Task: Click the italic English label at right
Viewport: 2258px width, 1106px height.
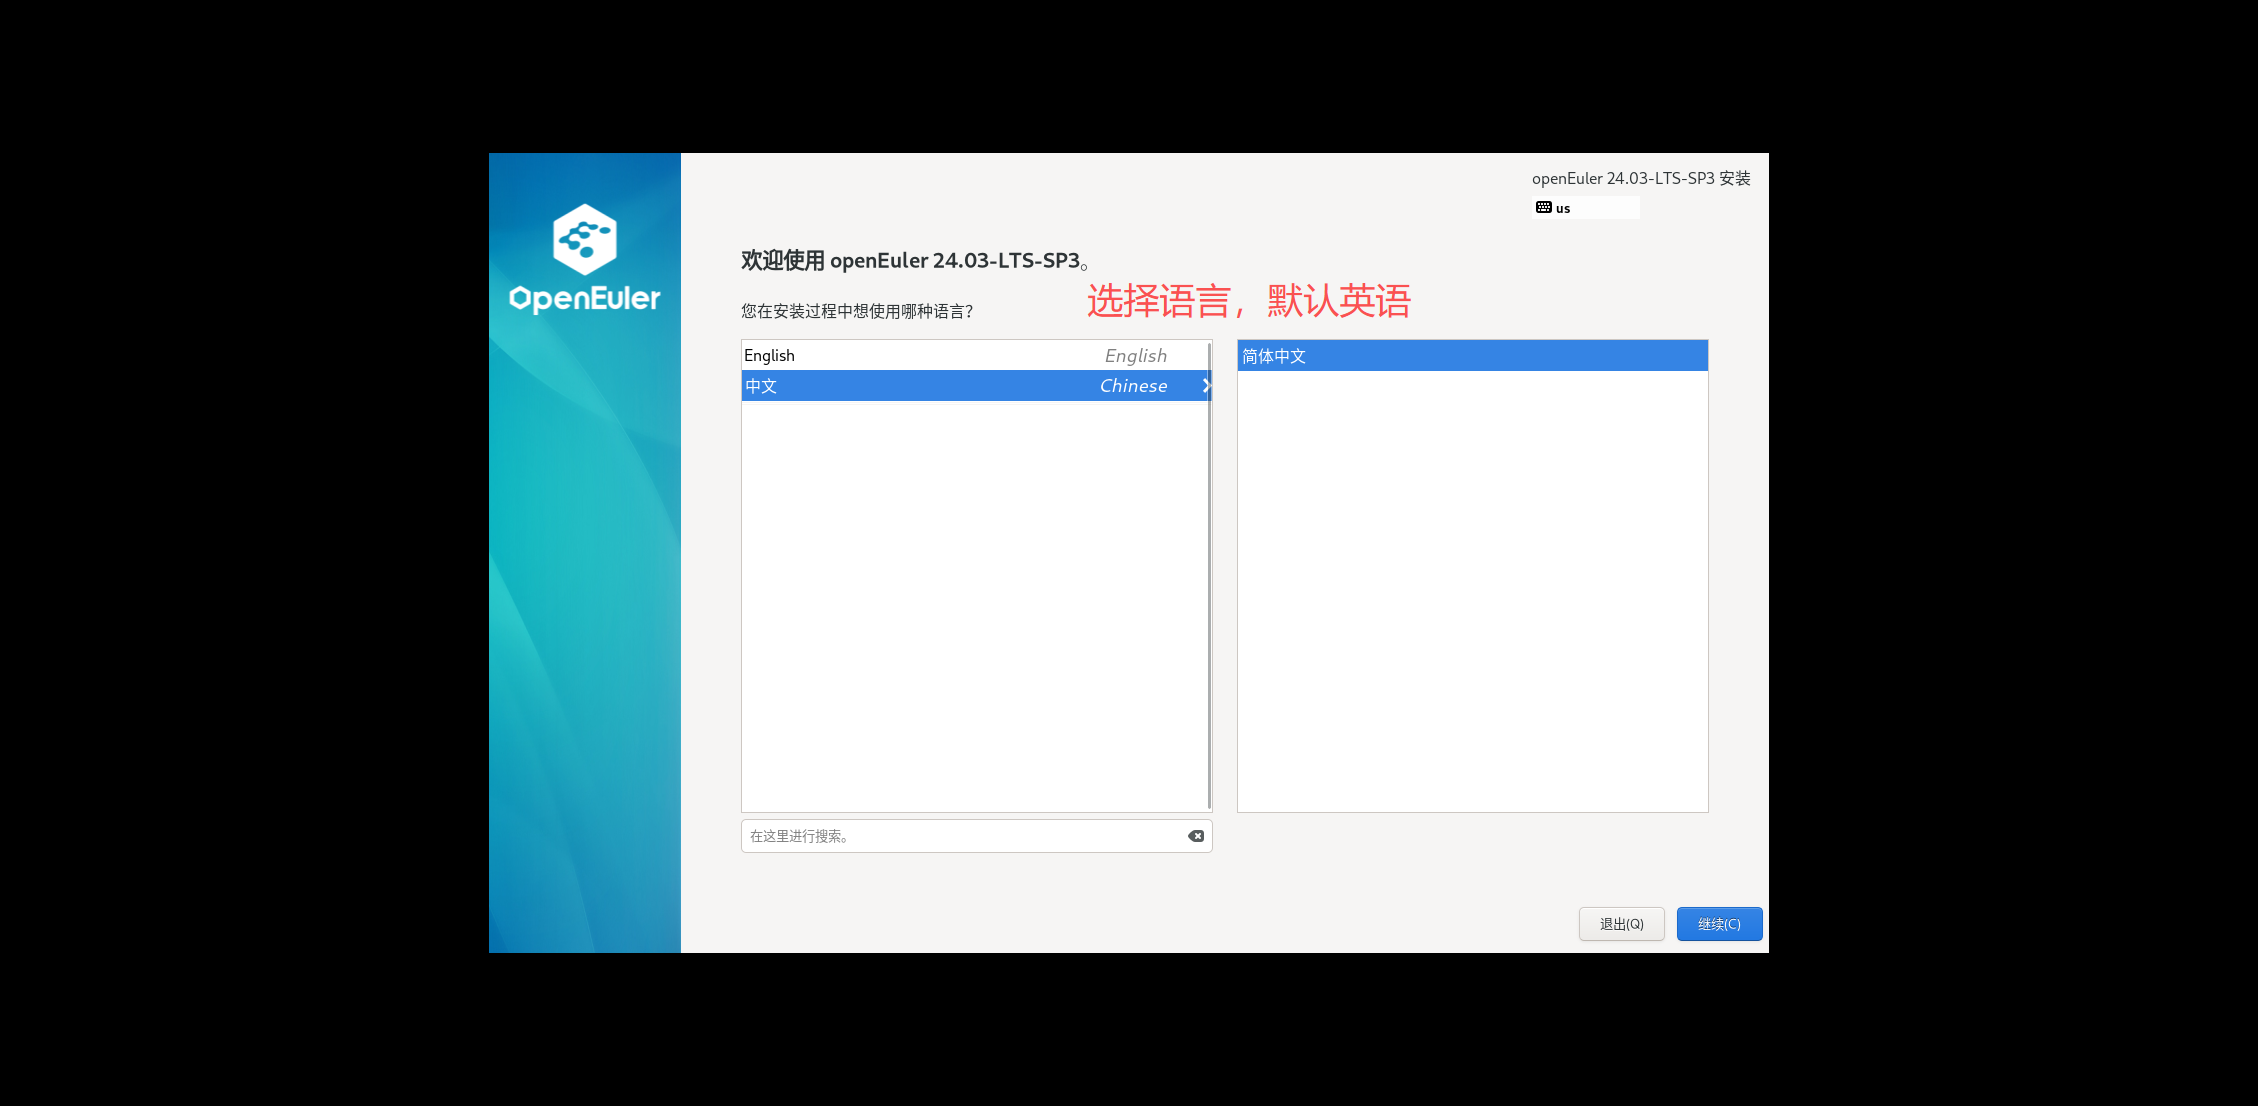Action: (x=1135, y=356)
